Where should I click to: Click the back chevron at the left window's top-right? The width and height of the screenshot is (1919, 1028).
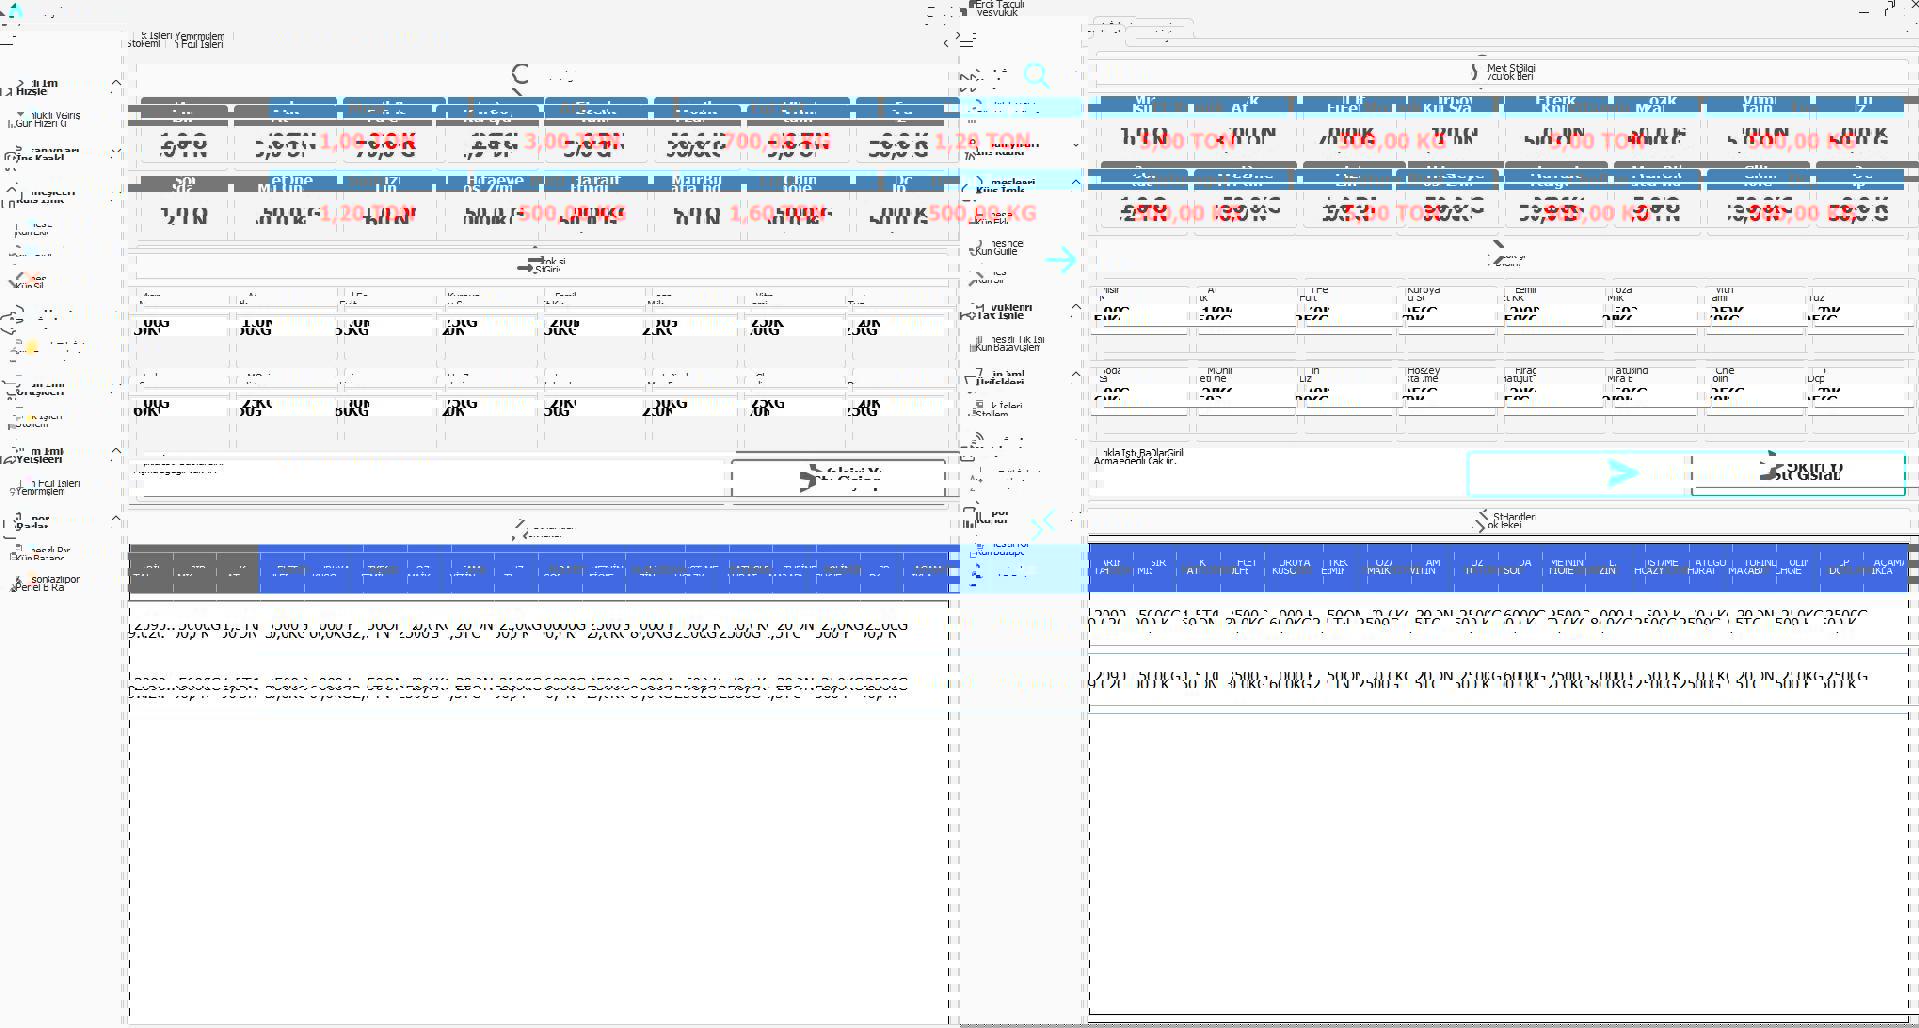[x=945, y=42]
